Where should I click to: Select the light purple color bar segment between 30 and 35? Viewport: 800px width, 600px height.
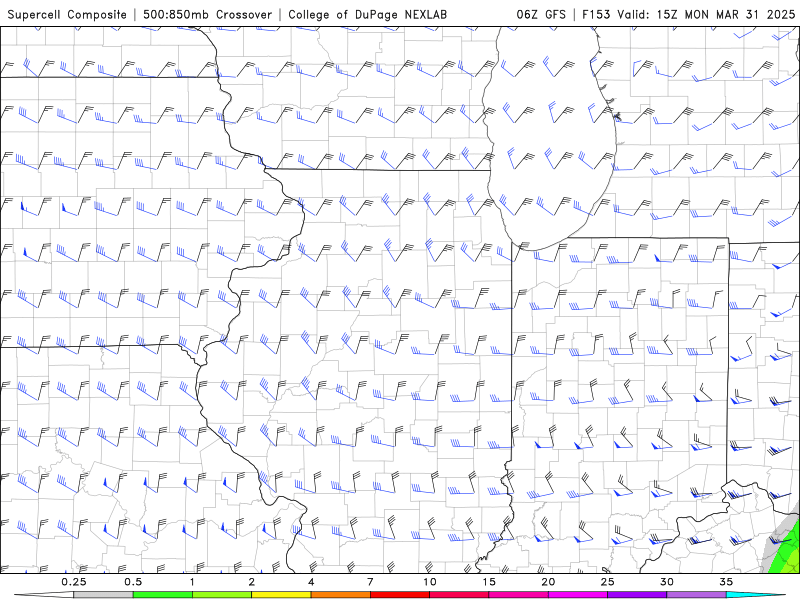[696, 595]
